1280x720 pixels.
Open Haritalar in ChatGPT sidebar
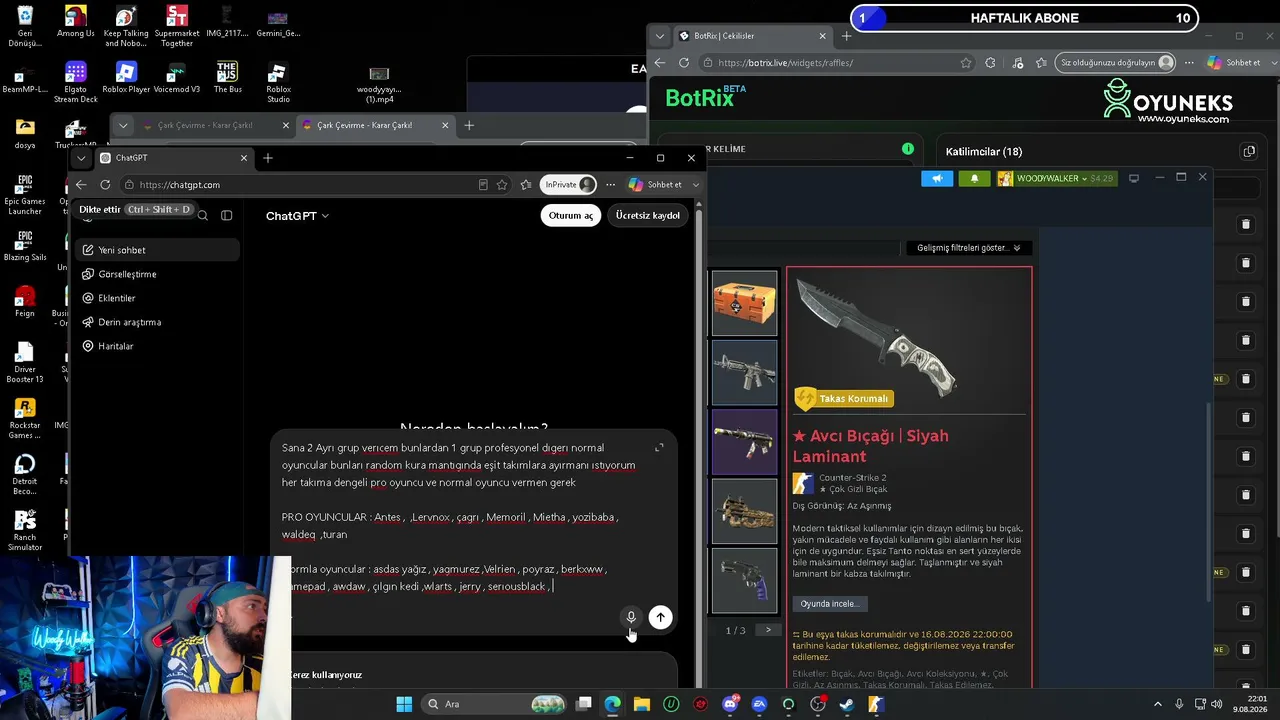coord(157,346)
